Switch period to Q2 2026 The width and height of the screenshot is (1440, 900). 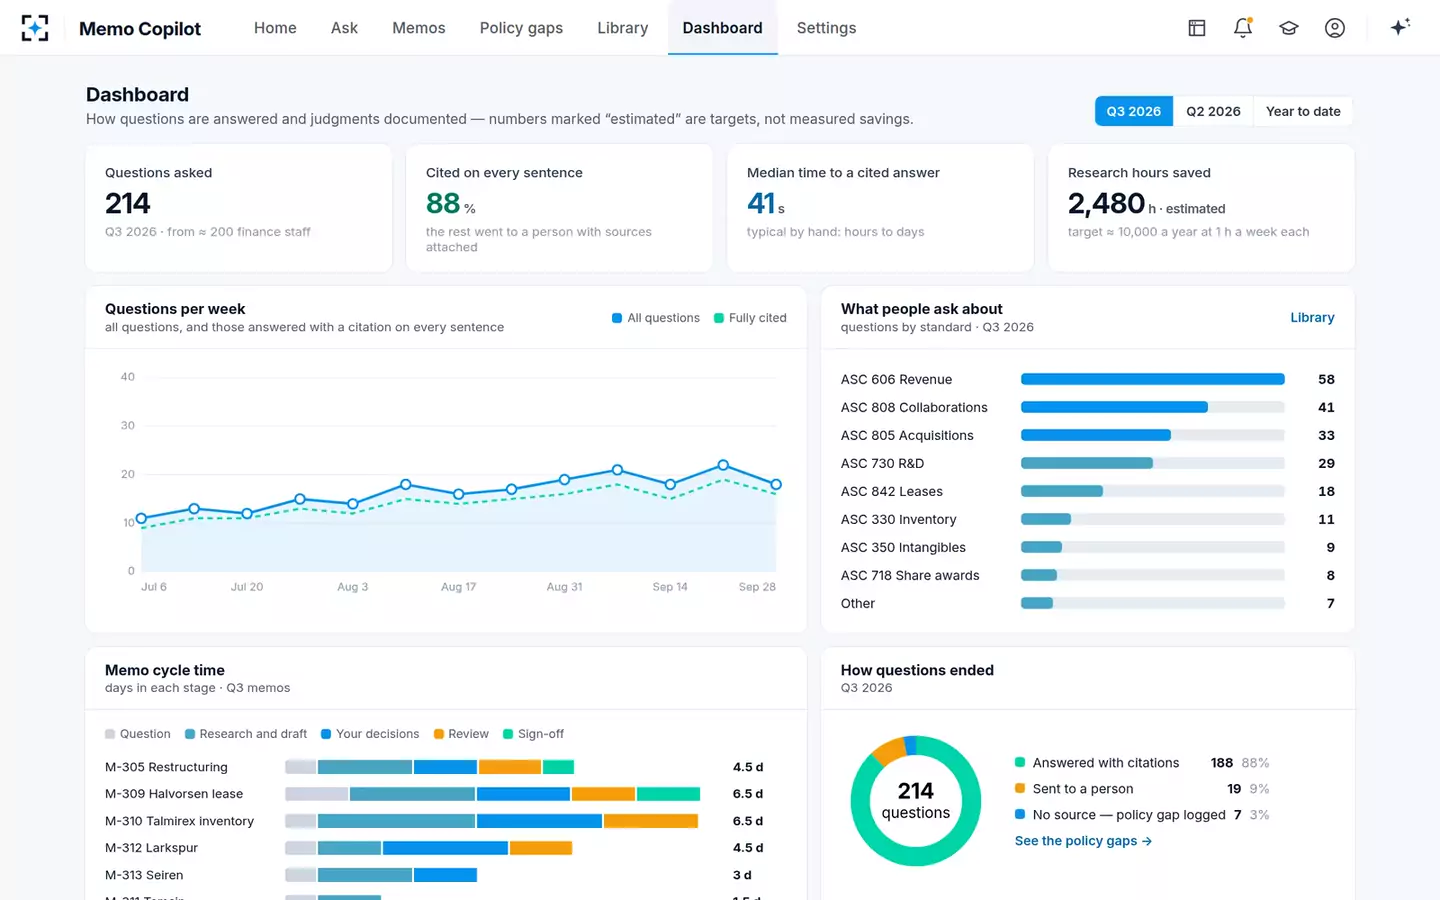coord(1213,111)
